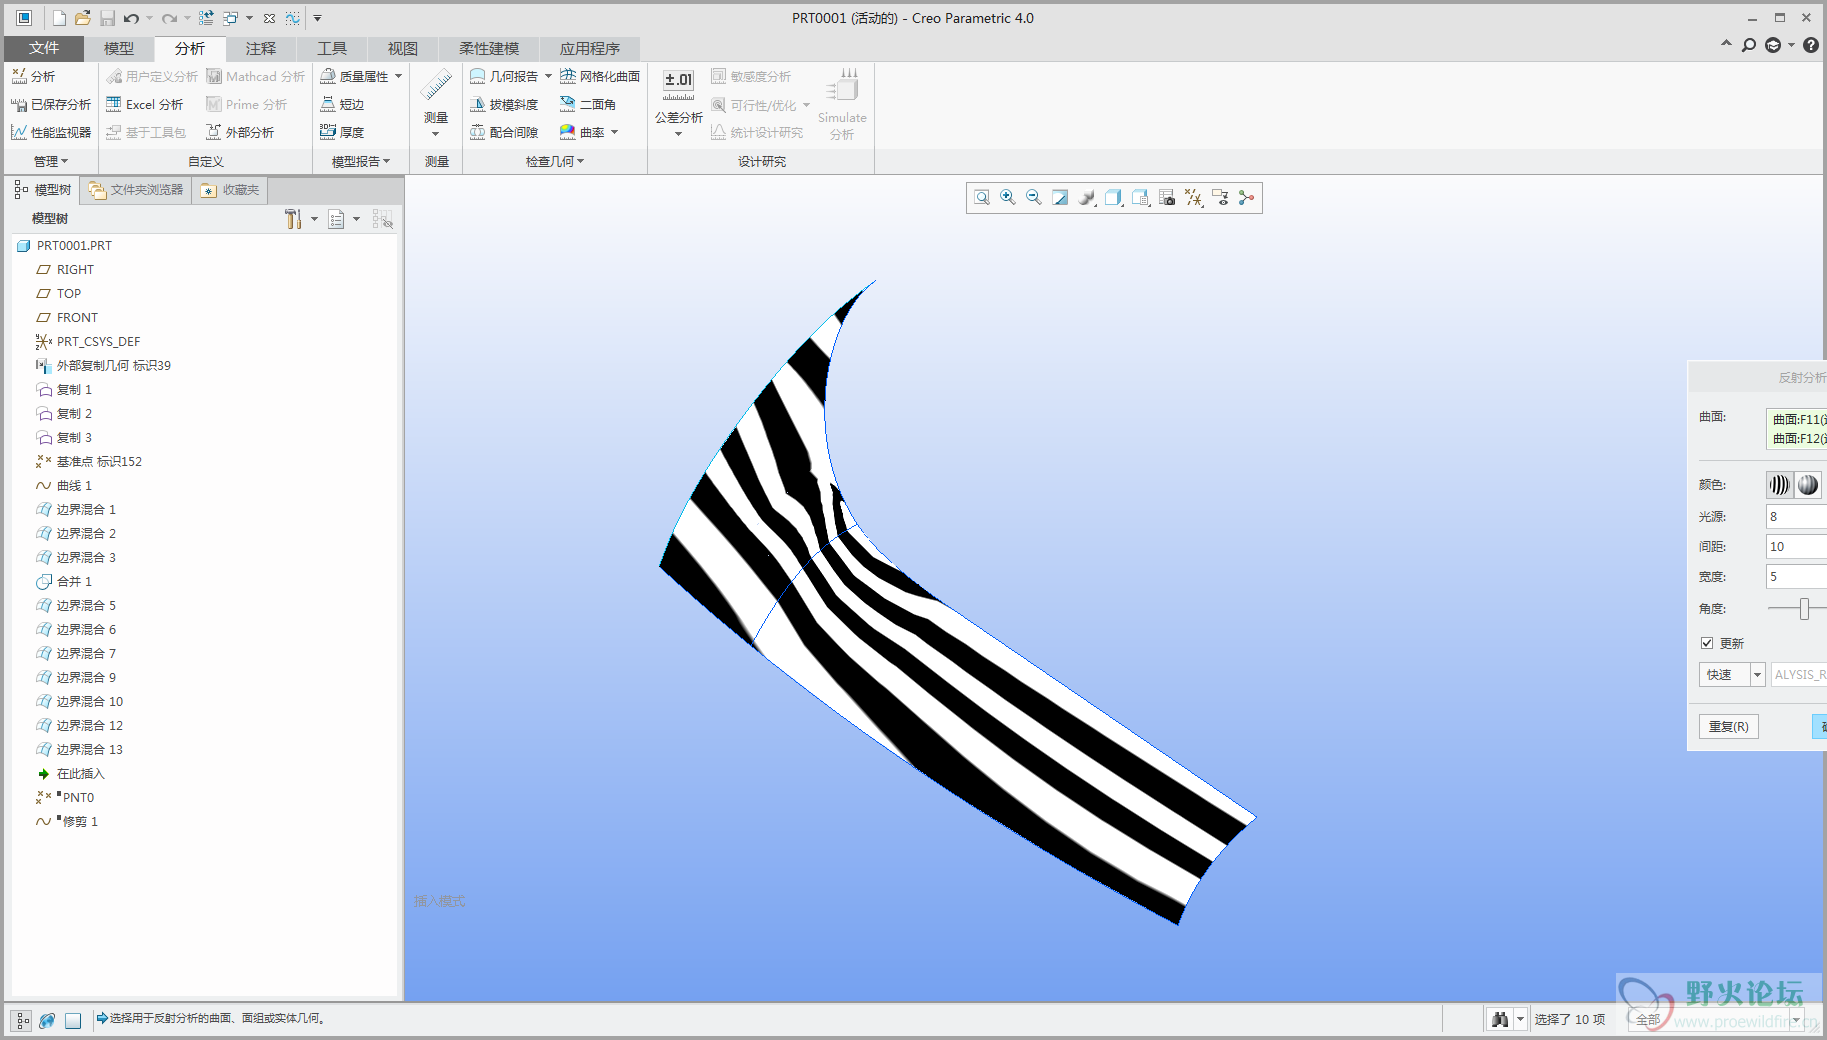Select the shaded sphere color style button
Screen dimensions: 1827x1040
tap(1808, 485)
